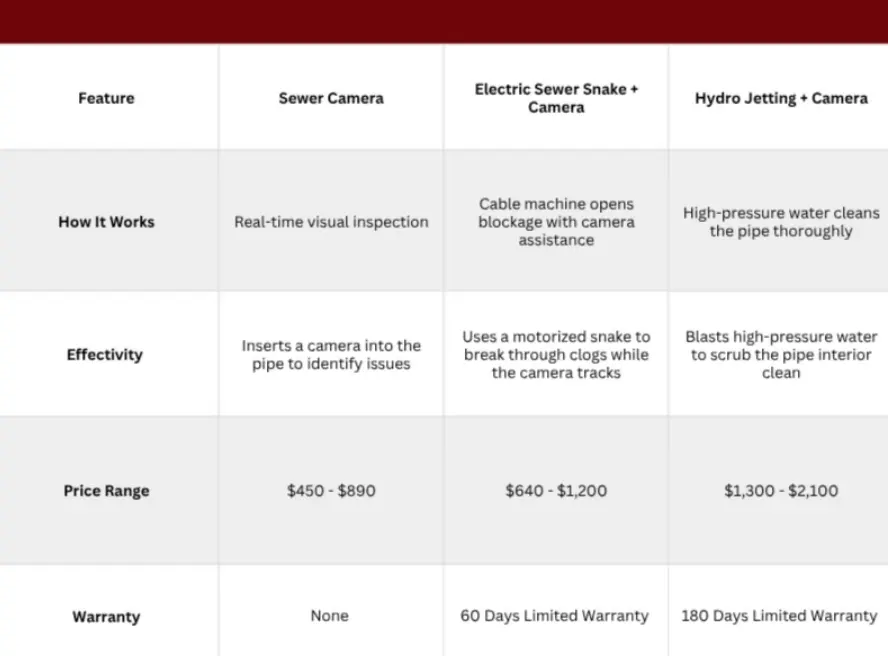This screenshot has height=656, width=888.
Task: Select the $1,300 - $2,100 price cell
Action: (781, 491)
